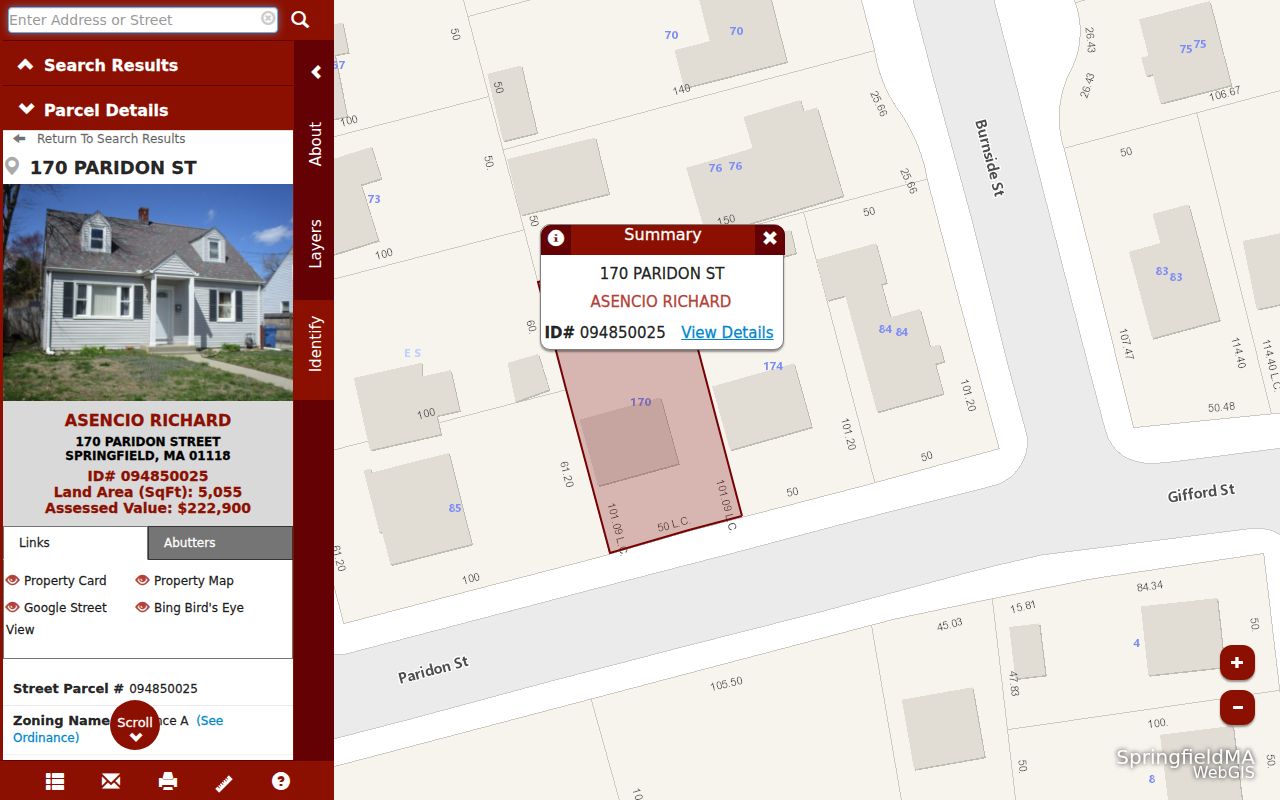Open the Layers side tab

pyautogui.click(x=315, y=244)
